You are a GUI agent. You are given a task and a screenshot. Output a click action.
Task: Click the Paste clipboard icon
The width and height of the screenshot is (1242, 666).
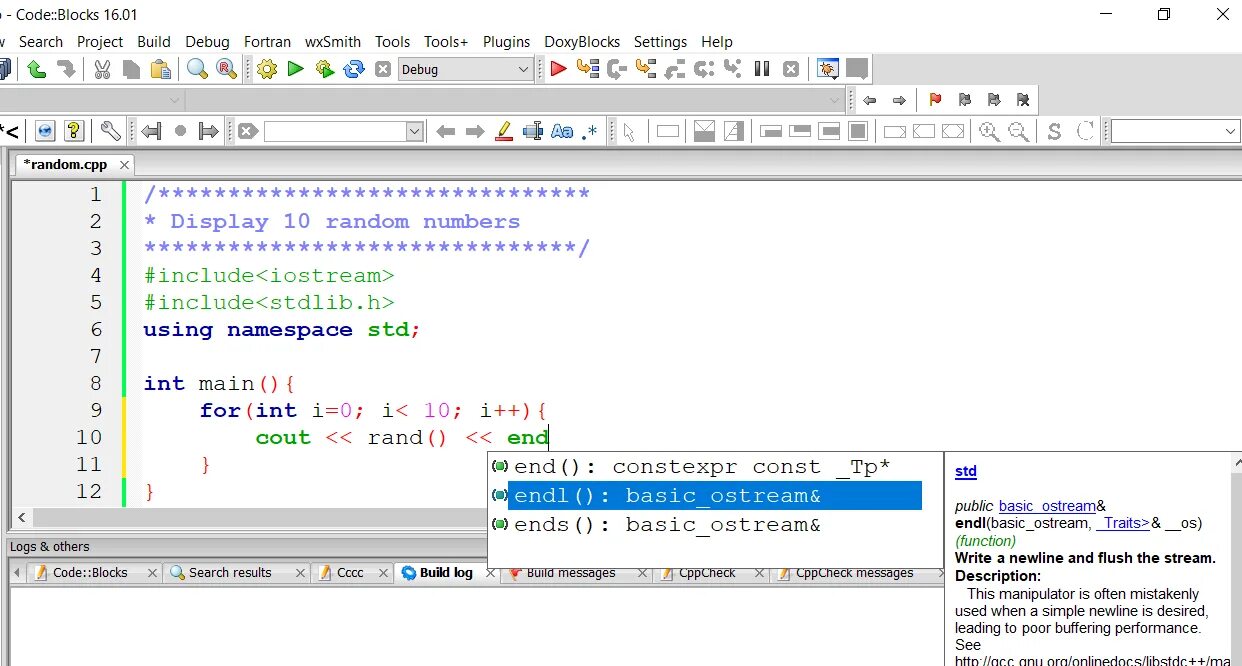160,69
